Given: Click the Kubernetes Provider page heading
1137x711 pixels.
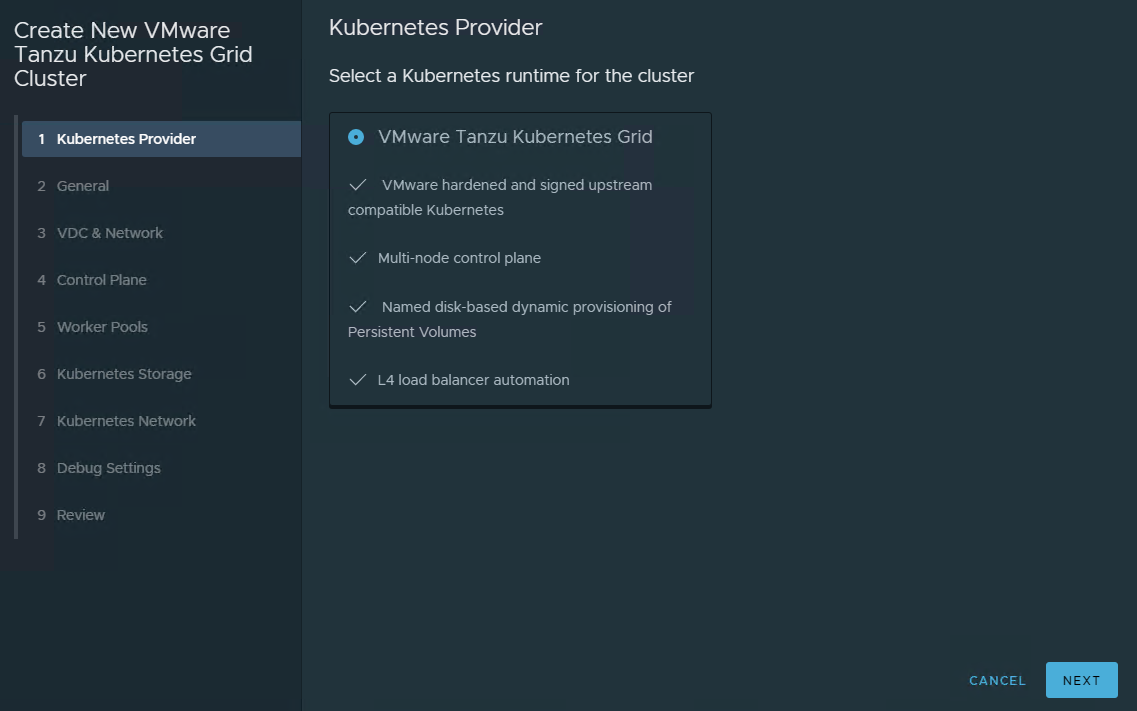Looking at the screenshot, I should (435, 28).
